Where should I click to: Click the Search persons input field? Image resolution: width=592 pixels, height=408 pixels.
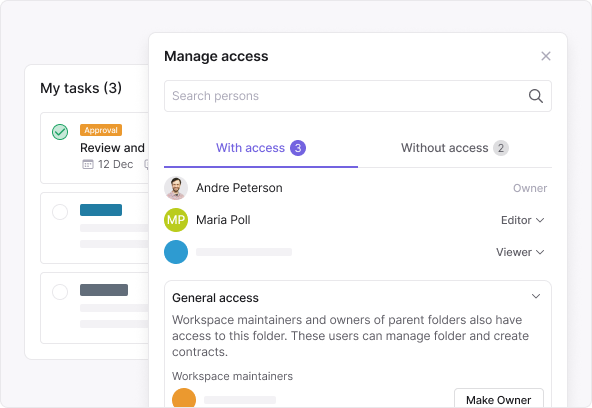coord(358,96)
